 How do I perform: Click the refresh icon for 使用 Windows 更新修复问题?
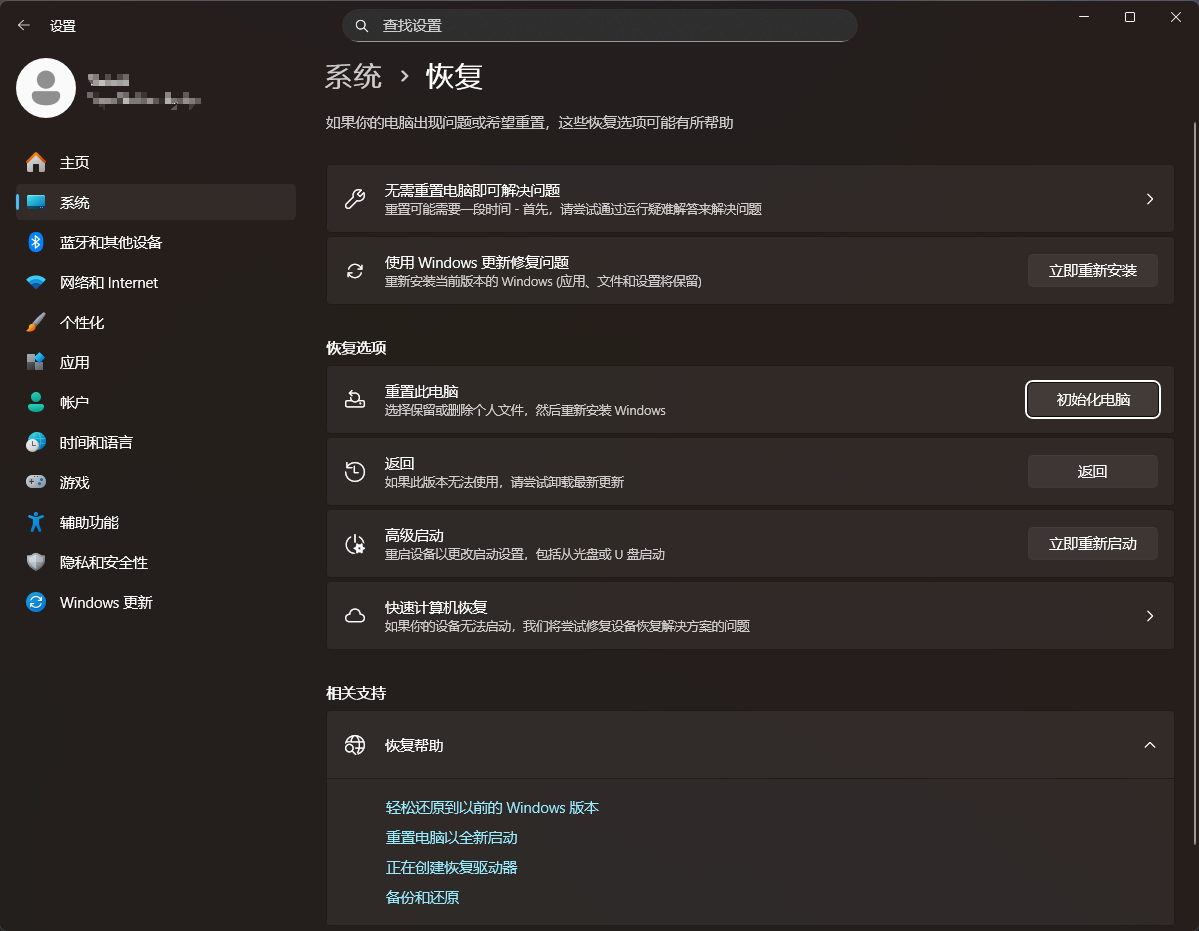[355, 271]
